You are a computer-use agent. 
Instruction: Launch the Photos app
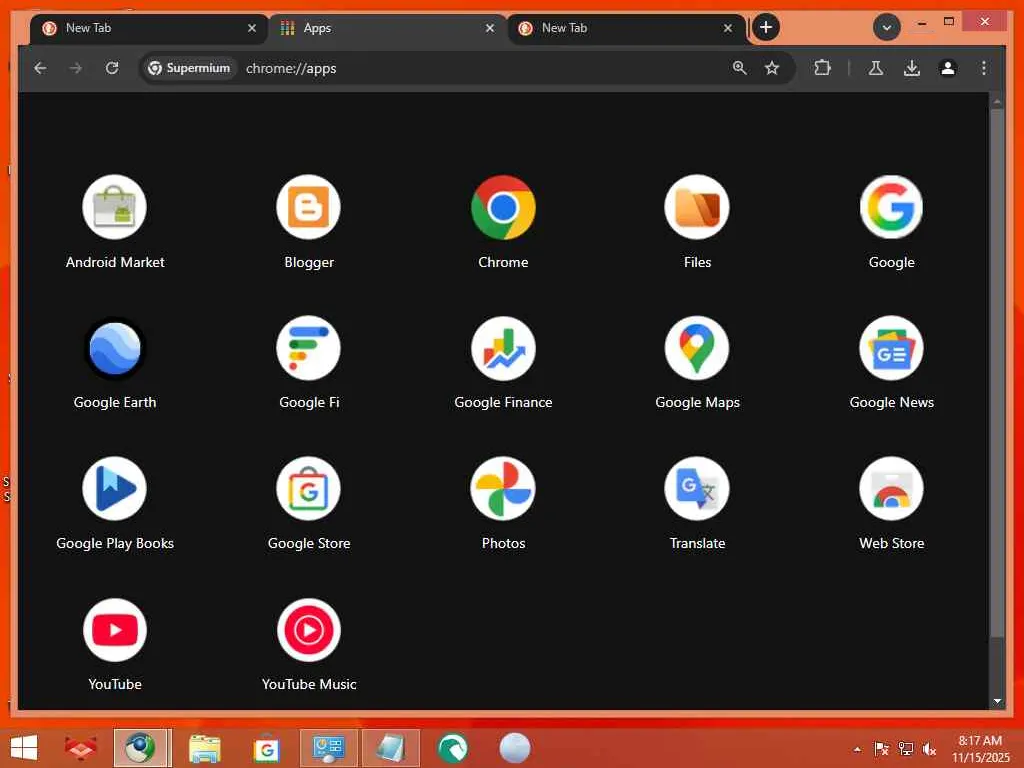point(503,488)
